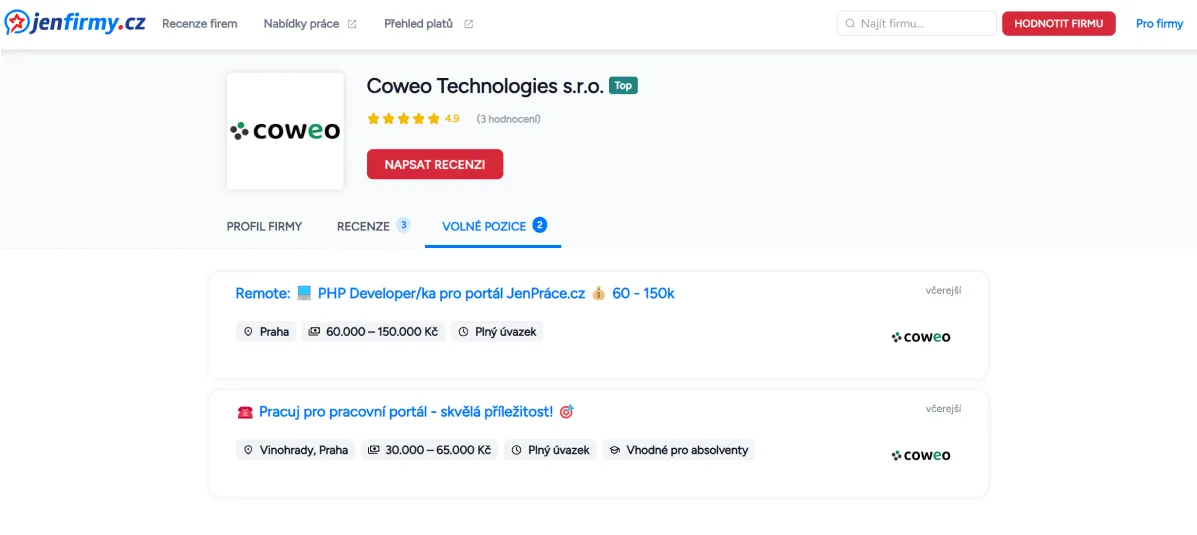Select the VOLNÉ POZICE tab
This screenshot has height=535, width=1197.
[x=484, y=226]
